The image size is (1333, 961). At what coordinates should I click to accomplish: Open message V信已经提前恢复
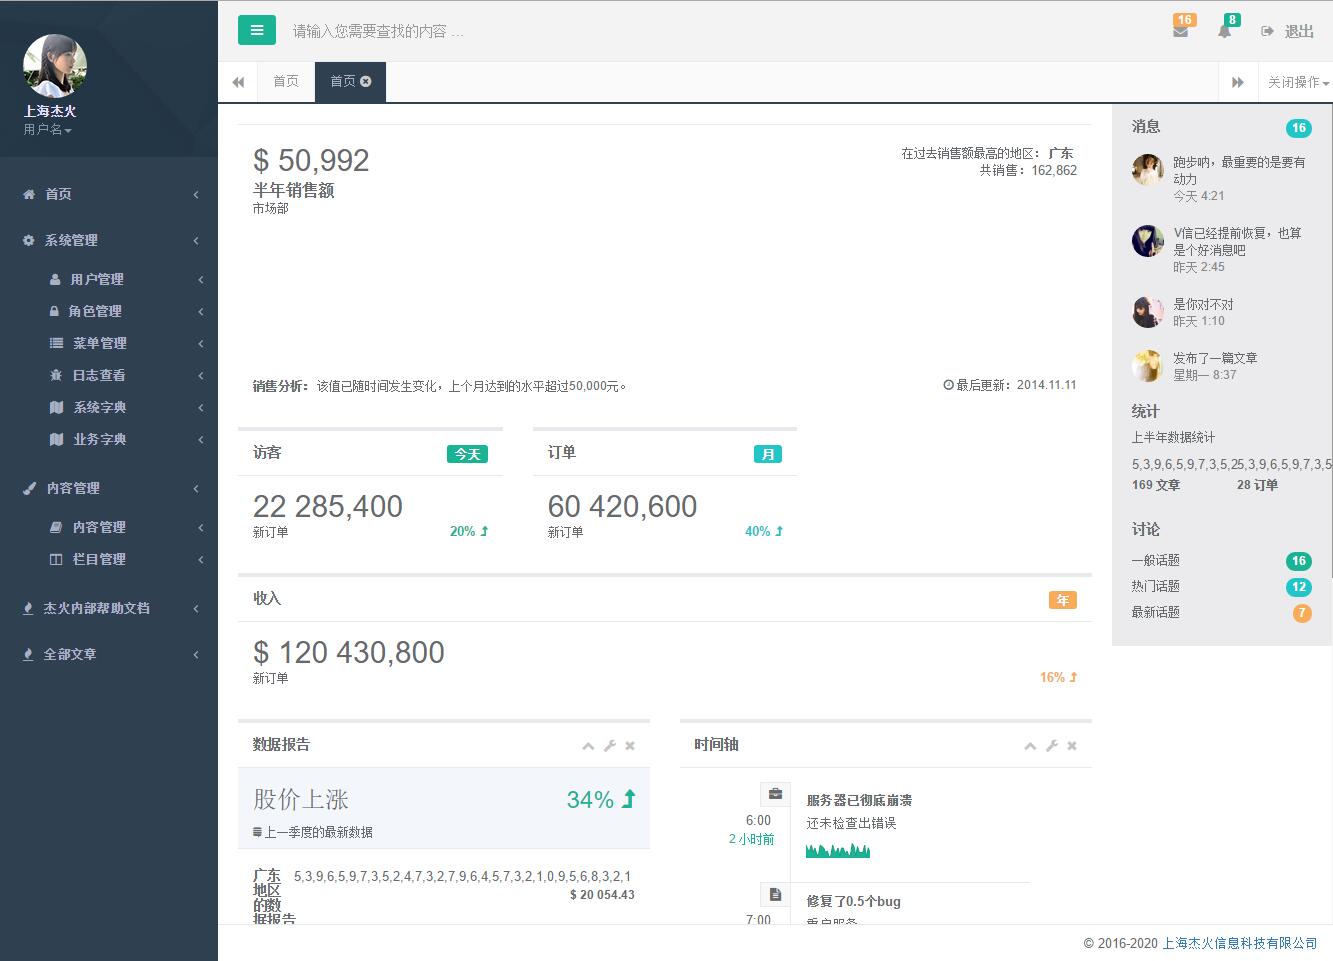[x=1237, y=241]
